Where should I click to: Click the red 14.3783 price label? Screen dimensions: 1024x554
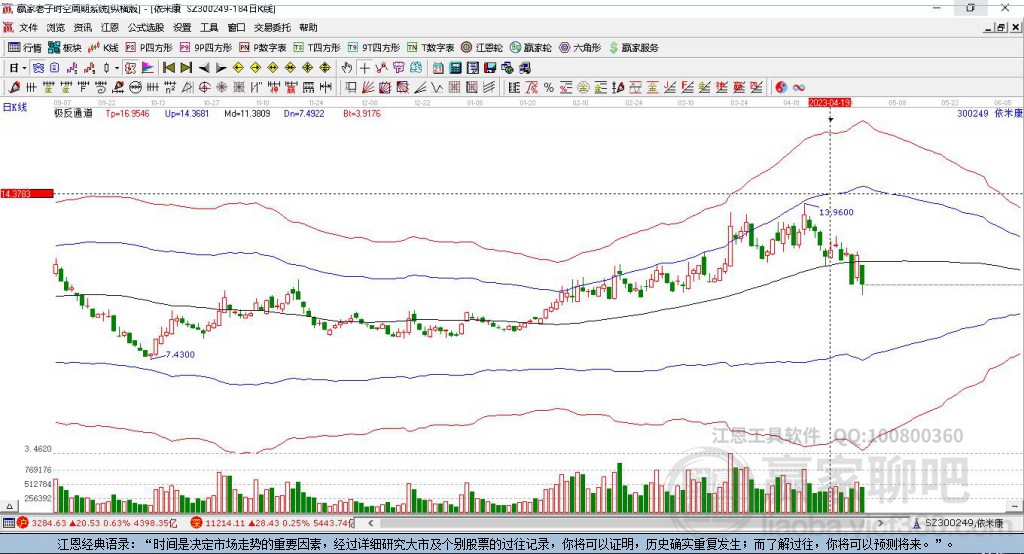click(27, 193)
